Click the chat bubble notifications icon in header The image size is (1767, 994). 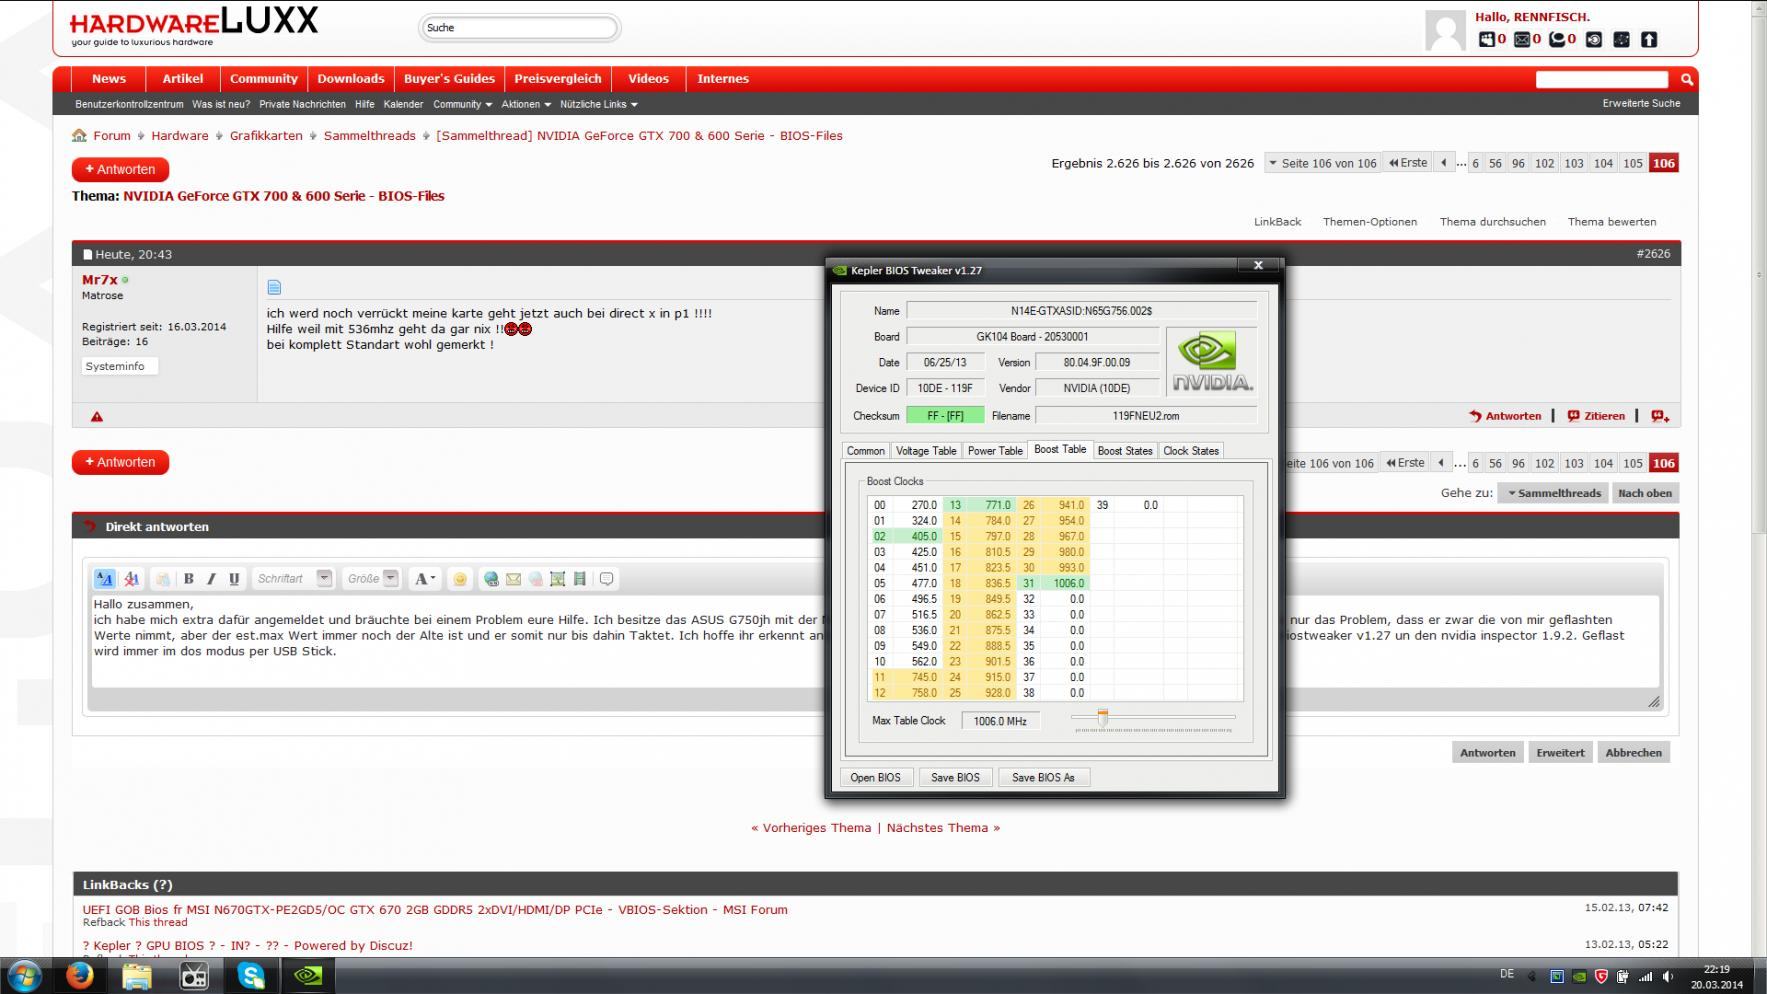1557,39
